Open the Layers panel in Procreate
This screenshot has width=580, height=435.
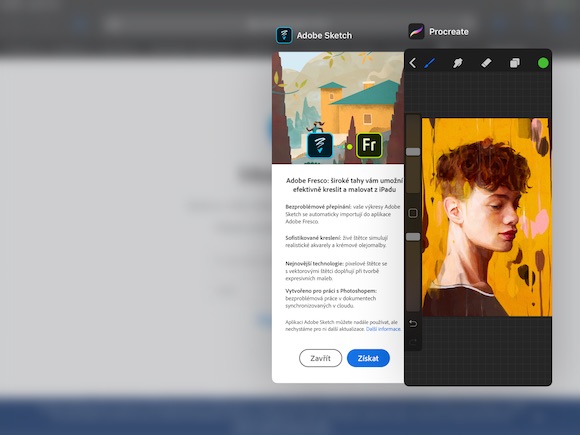click(515, 63)
